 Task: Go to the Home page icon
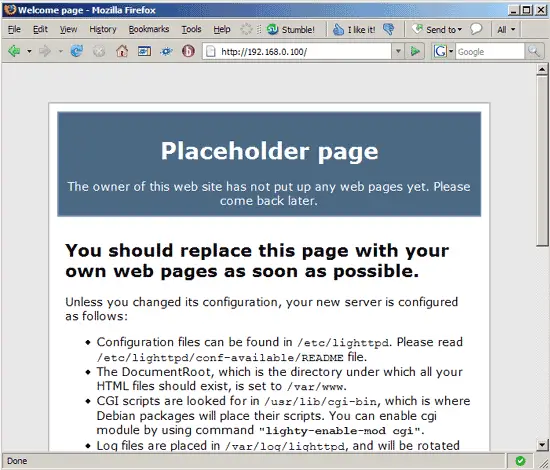click(x=122, y=51)
